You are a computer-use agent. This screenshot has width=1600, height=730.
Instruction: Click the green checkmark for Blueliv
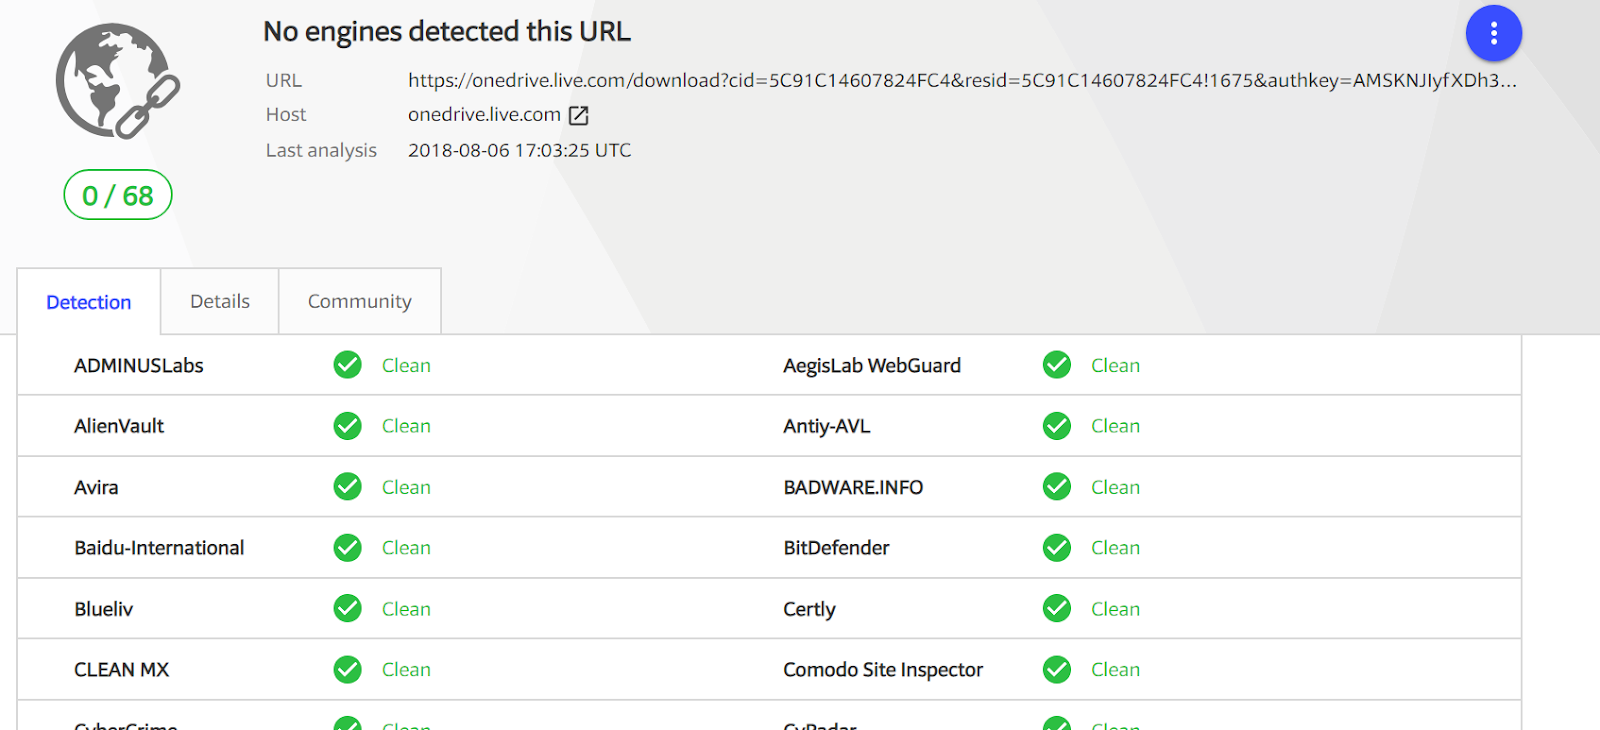click(x=348, y=609)
